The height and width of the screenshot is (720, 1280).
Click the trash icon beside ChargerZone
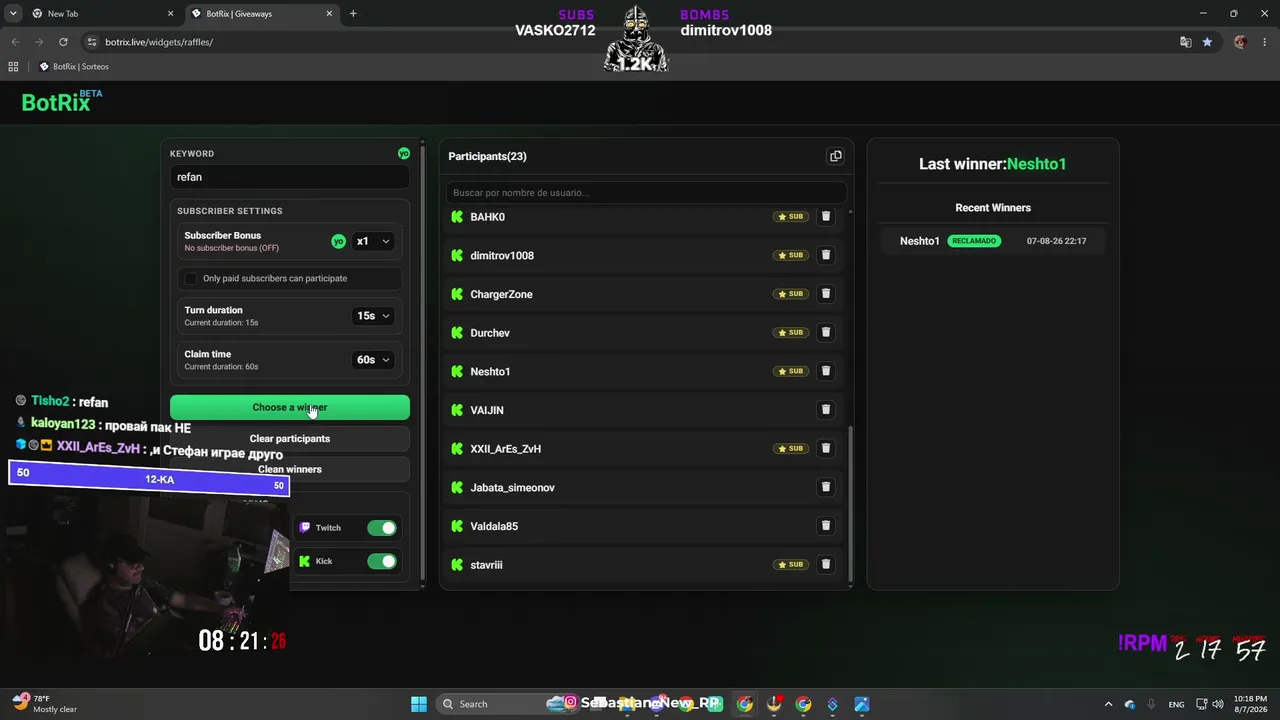click(826, 294)
